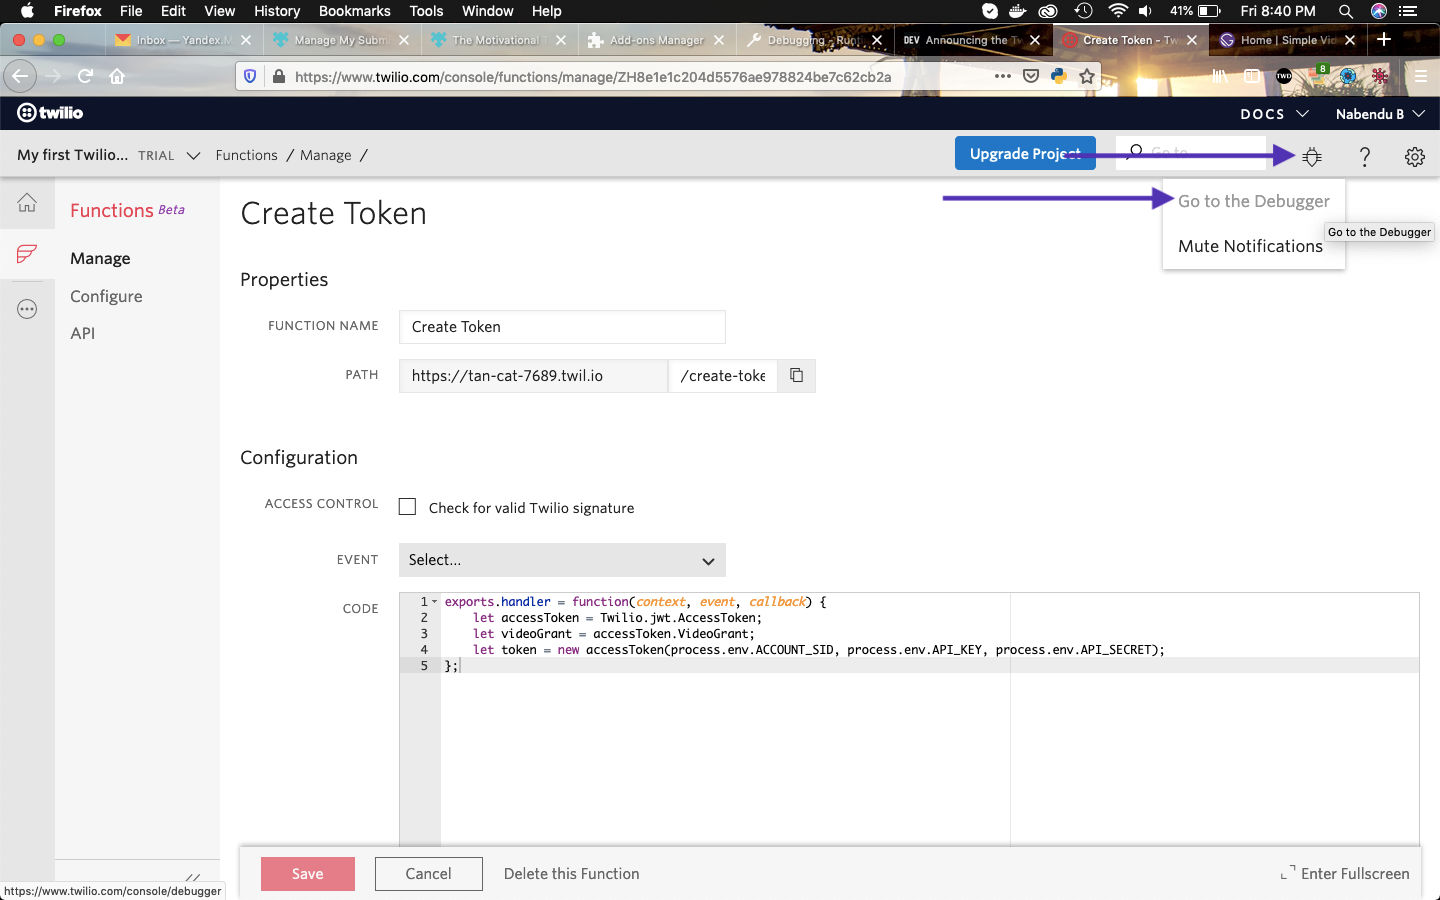
Task: Click the Python extension icon in address bar
Action: [x=1059, y=76]
